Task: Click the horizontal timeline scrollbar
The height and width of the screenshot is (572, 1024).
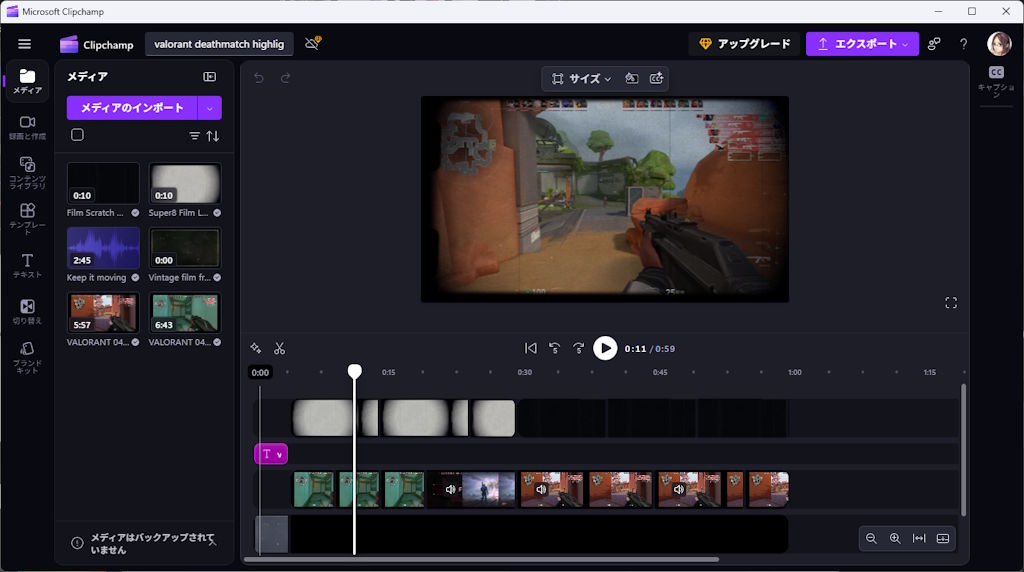Action: click(481, 559)
